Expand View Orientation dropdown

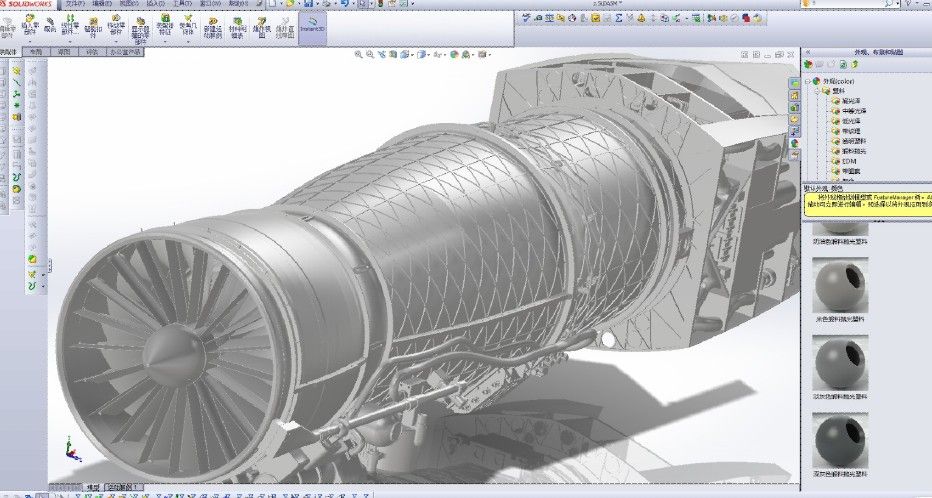pyautogui.click(x=413, y=55)
